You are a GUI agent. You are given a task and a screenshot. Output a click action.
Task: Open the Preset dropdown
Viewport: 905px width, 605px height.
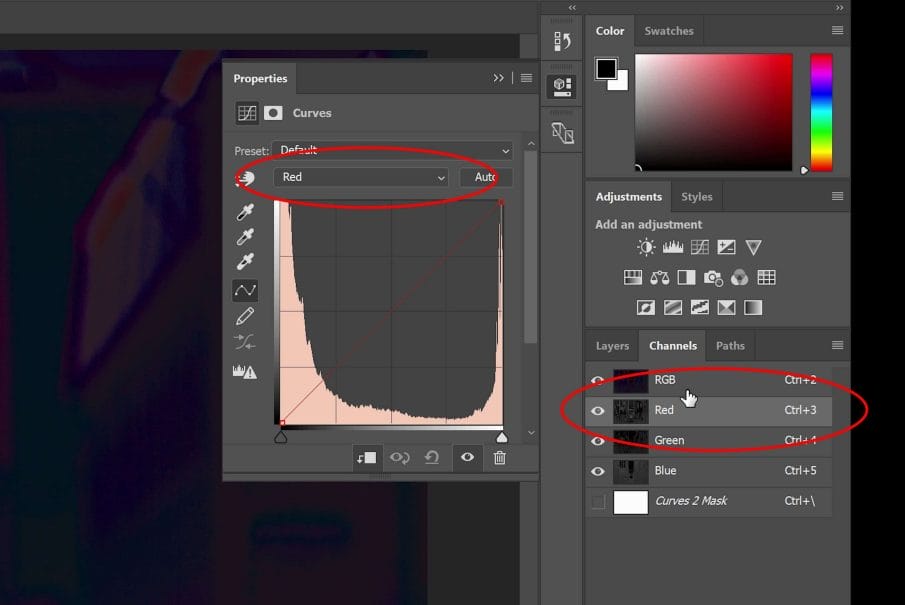click(392, 150)
